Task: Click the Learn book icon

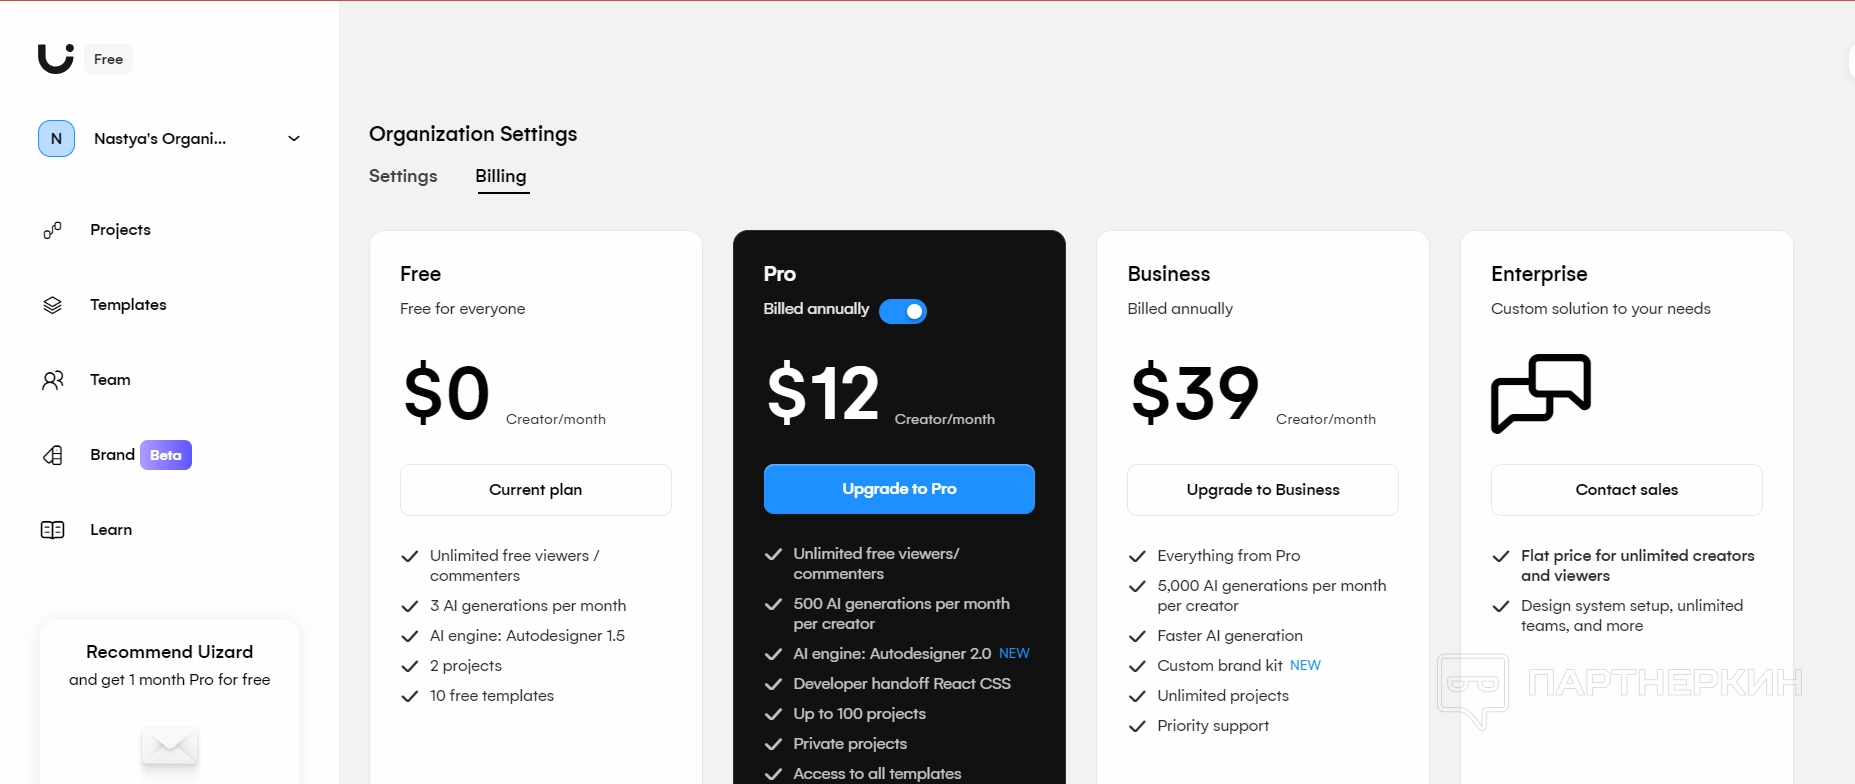Action: 52,530
